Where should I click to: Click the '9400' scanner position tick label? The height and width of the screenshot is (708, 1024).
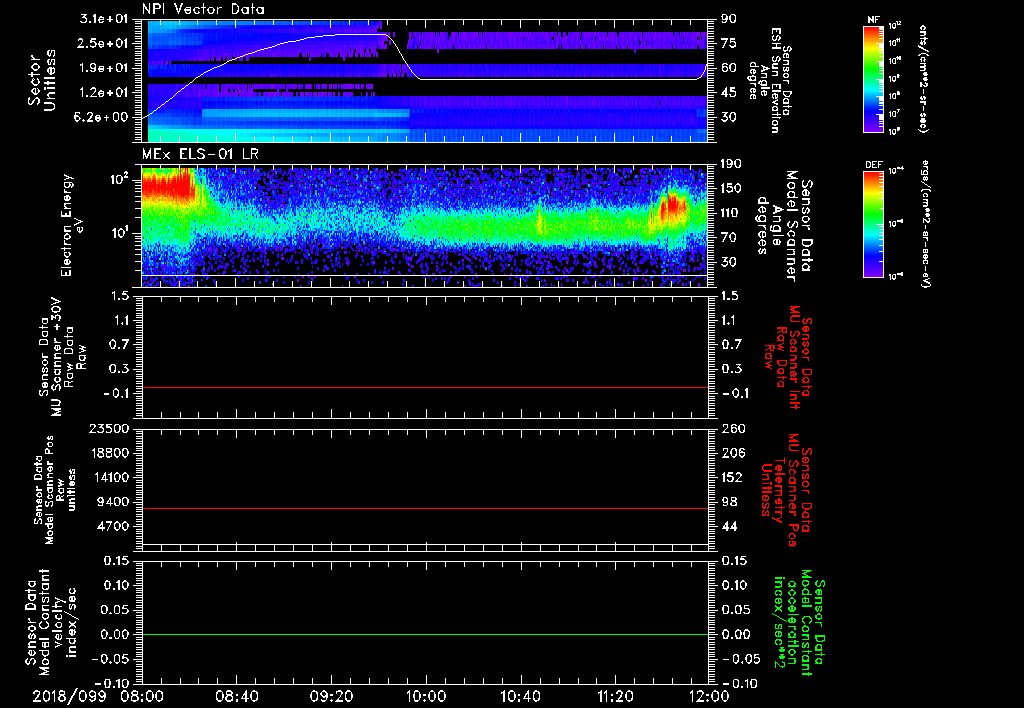113,502
